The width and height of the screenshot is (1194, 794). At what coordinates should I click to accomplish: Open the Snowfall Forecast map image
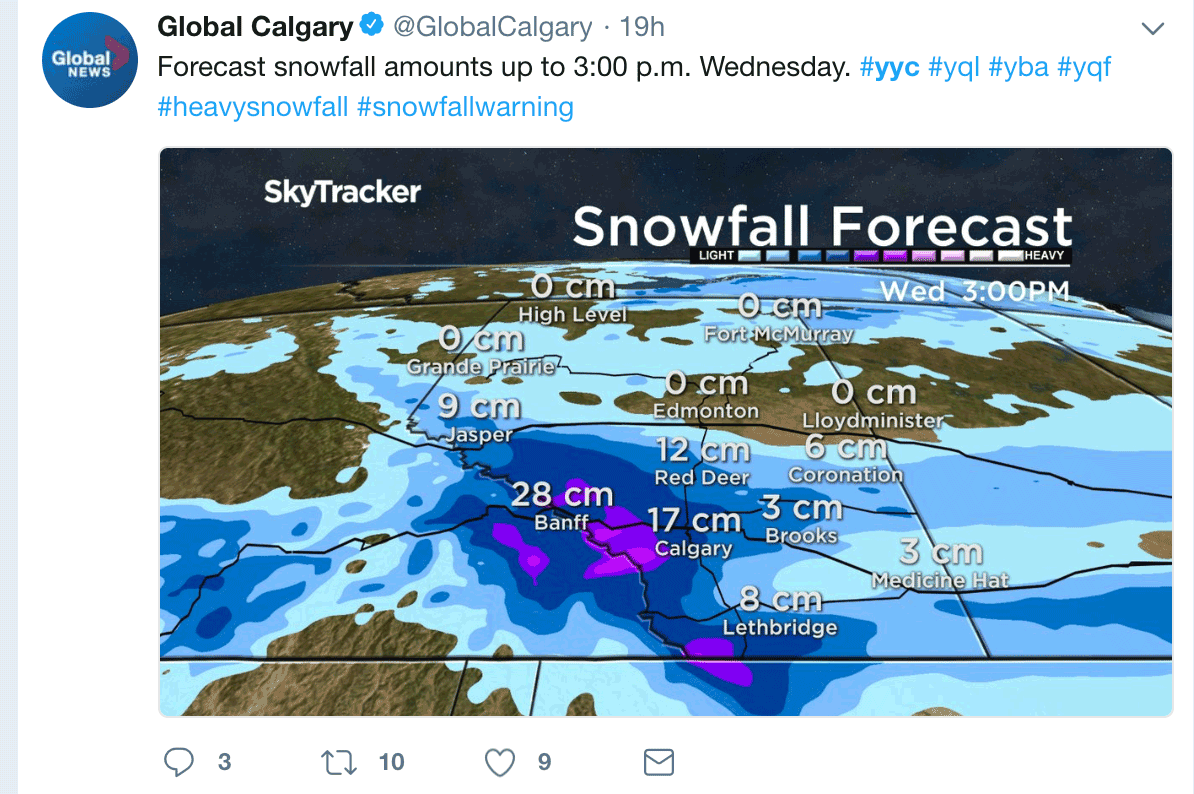click(666, 432)
